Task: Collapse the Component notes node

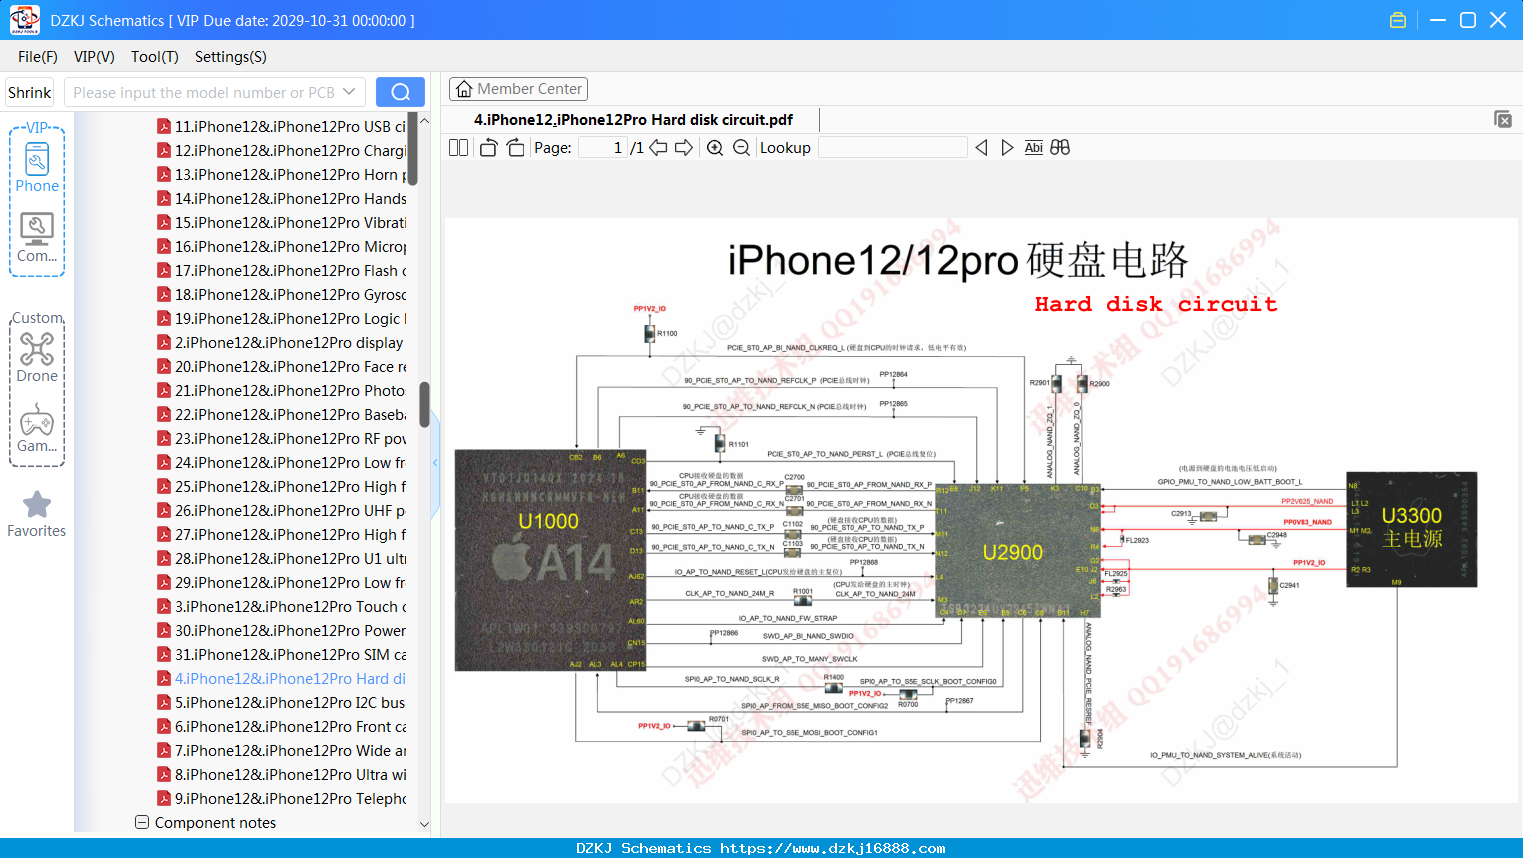Action: click(x=142, y=822)
